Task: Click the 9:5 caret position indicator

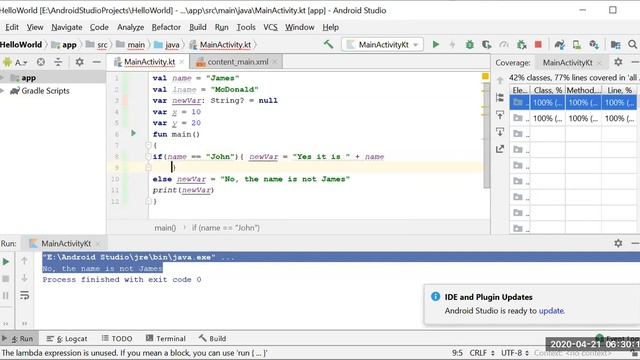Action: (x=457, y=353)
